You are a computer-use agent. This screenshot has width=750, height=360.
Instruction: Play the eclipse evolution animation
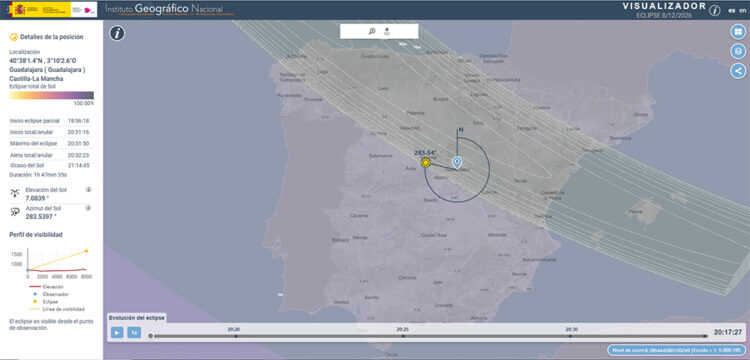pos(117,332)
